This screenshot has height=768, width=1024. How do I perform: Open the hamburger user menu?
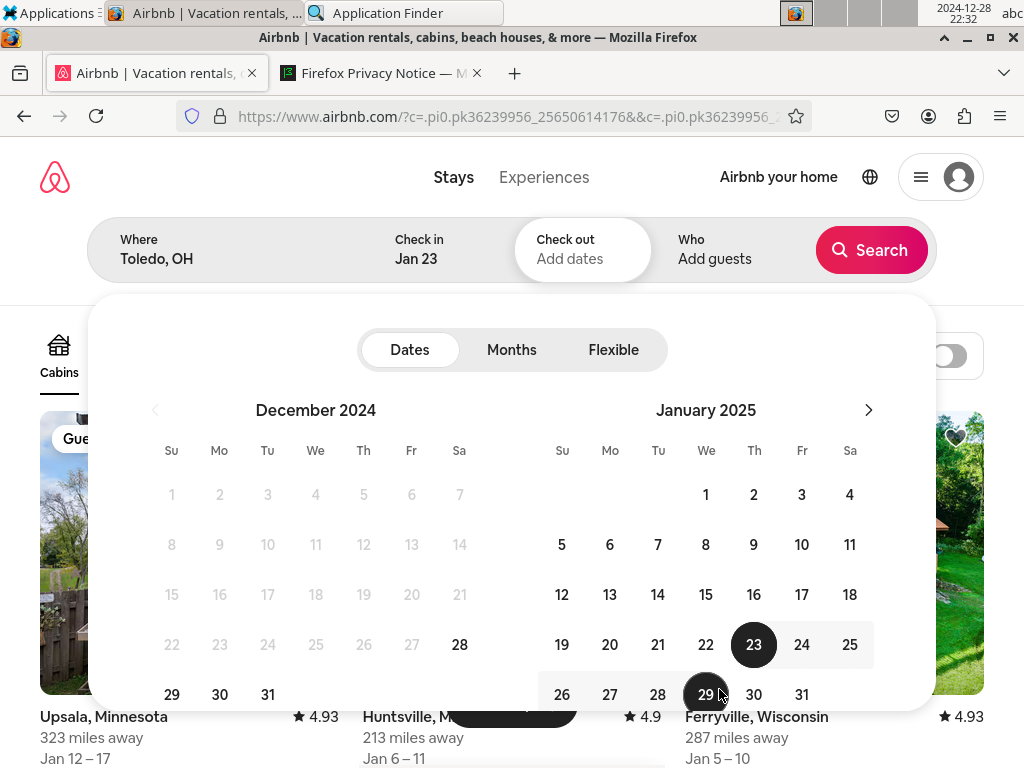pos(921,177)
